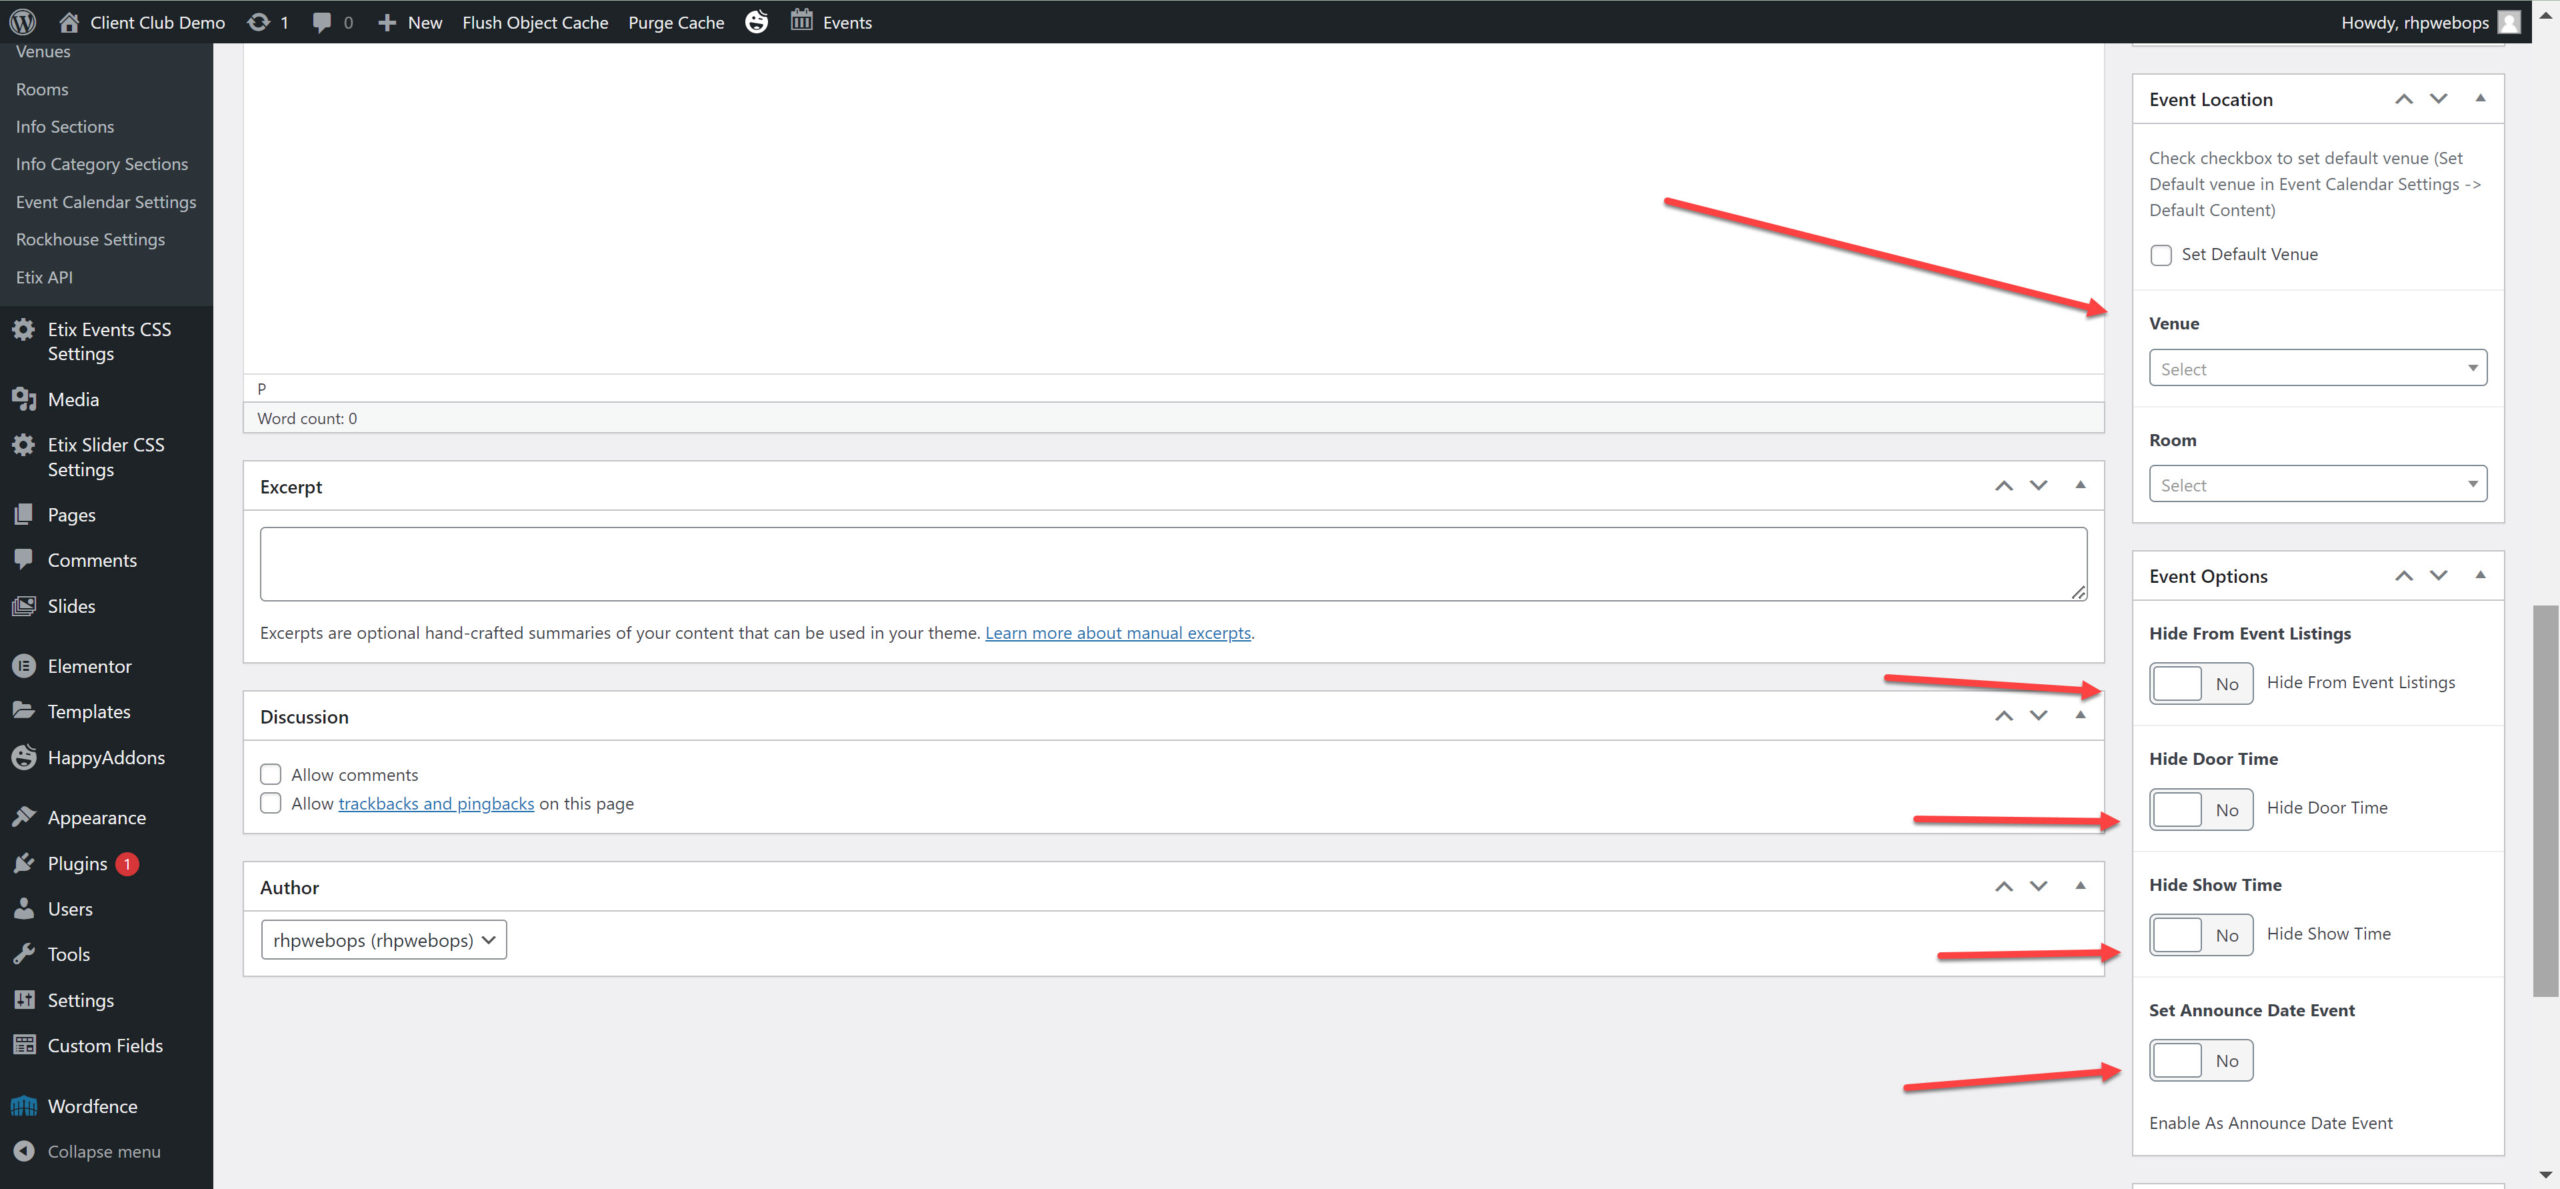Image resolution: width=2560 pixels, height=1189 pixels.
Task: Enable the Allow comments checkbox
Action: pyautogui.click(x=270, y=774)
